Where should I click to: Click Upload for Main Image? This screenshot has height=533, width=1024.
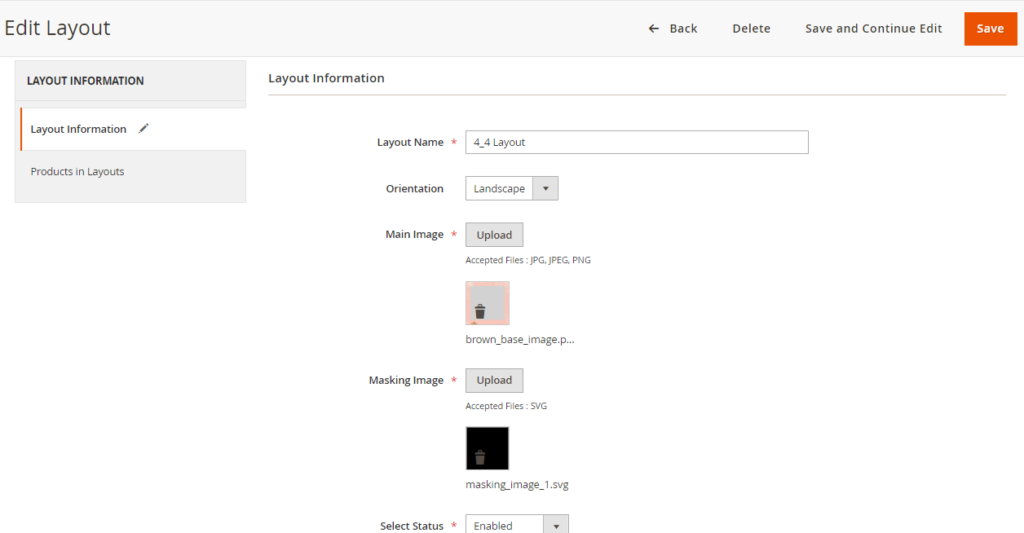click(x=494, y=235)
